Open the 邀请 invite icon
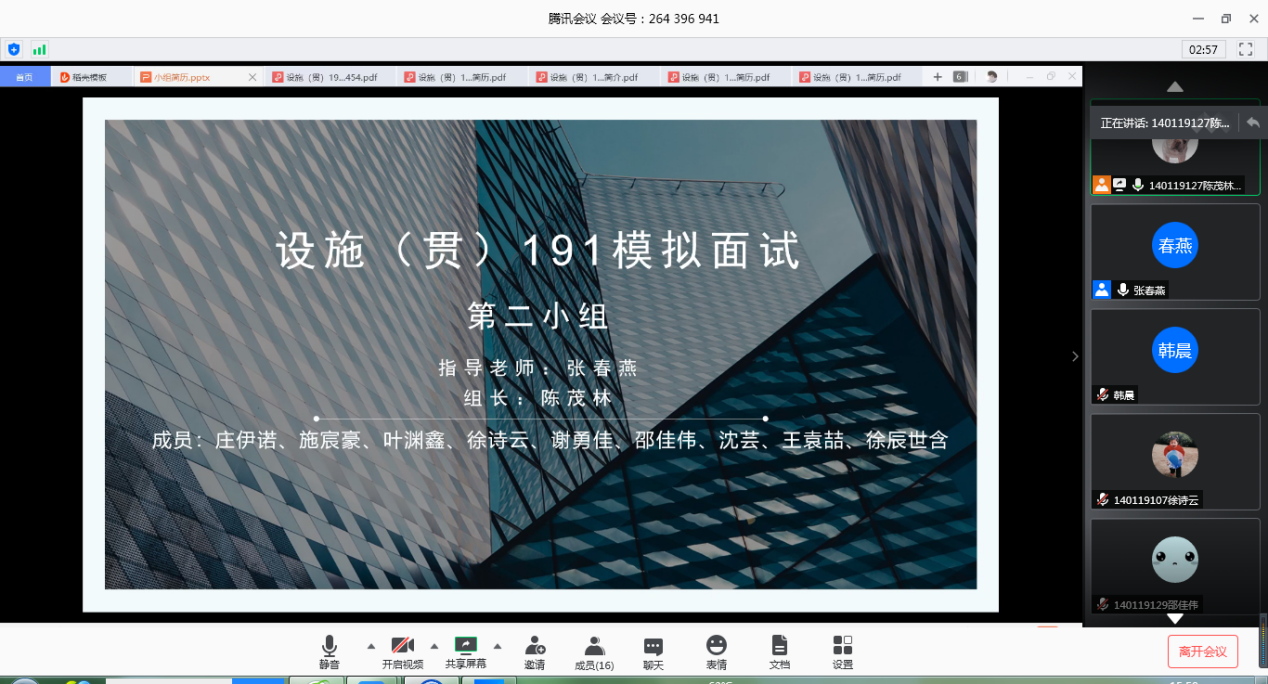Screen dimensions: 1268x684 [x=535, y=652]
